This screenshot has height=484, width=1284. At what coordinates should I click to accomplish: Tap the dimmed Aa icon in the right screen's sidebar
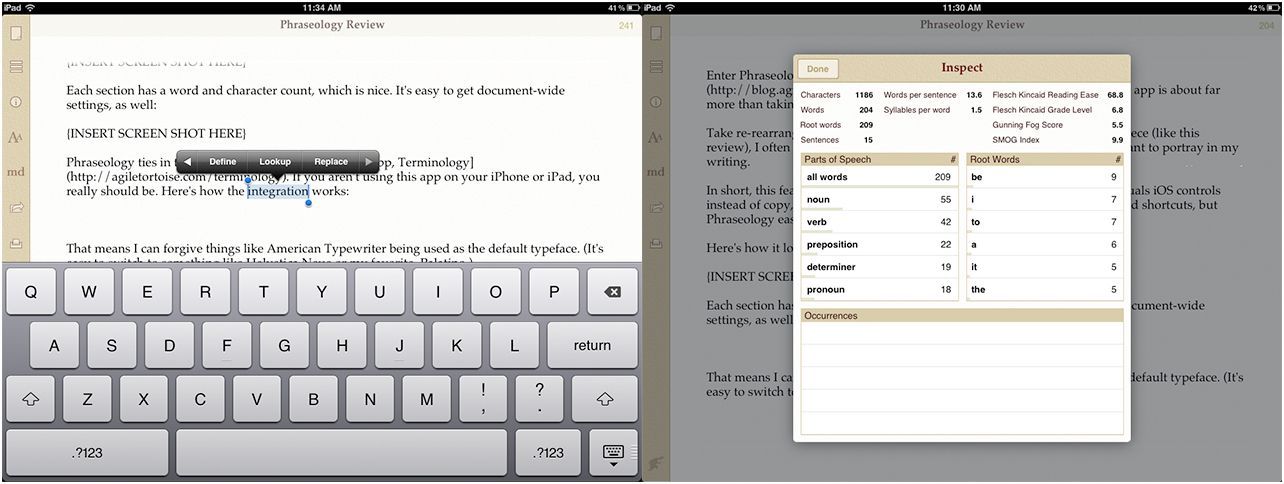click(x=656, y=137)
